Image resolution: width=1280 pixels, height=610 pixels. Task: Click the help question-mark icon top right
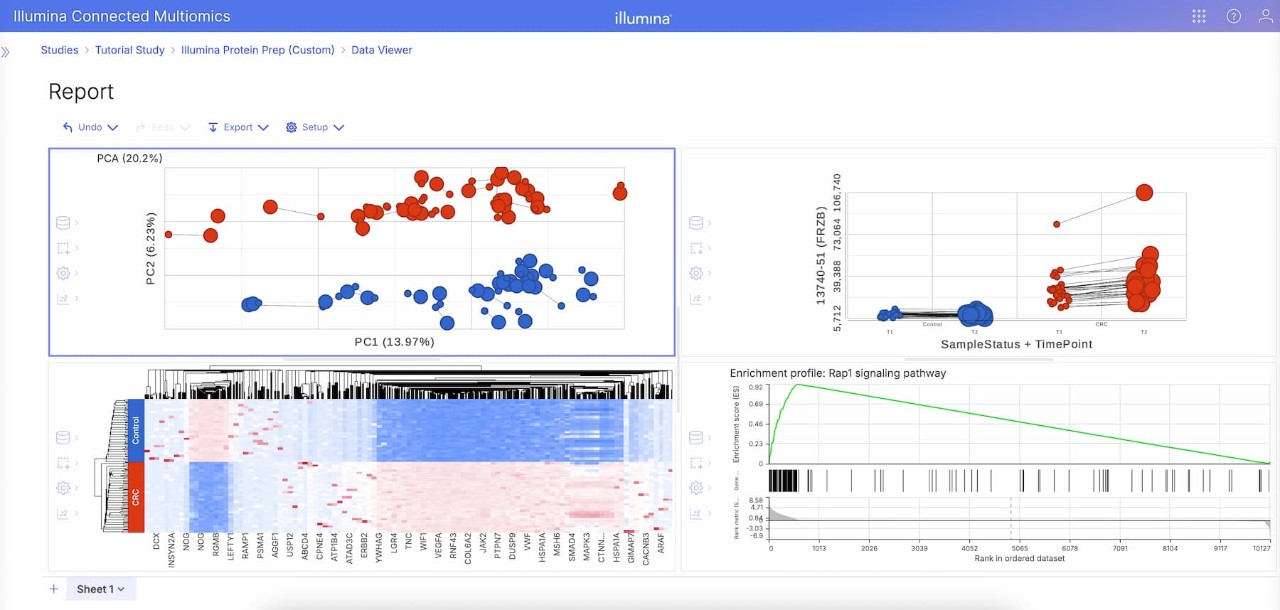1232,16
